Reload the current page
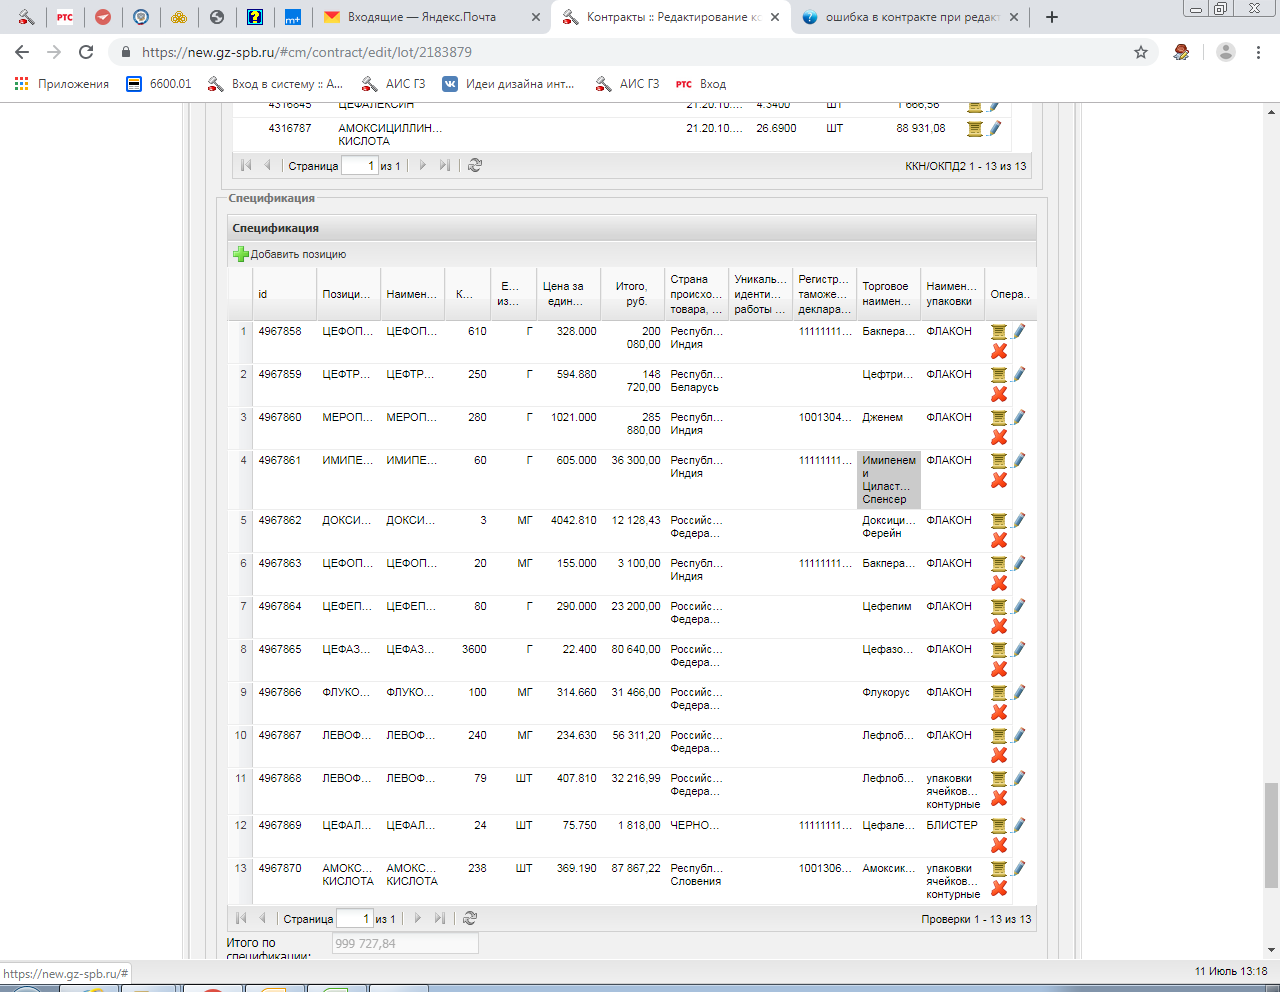This screenshot has height=992, width=1280. pos(86,52)
